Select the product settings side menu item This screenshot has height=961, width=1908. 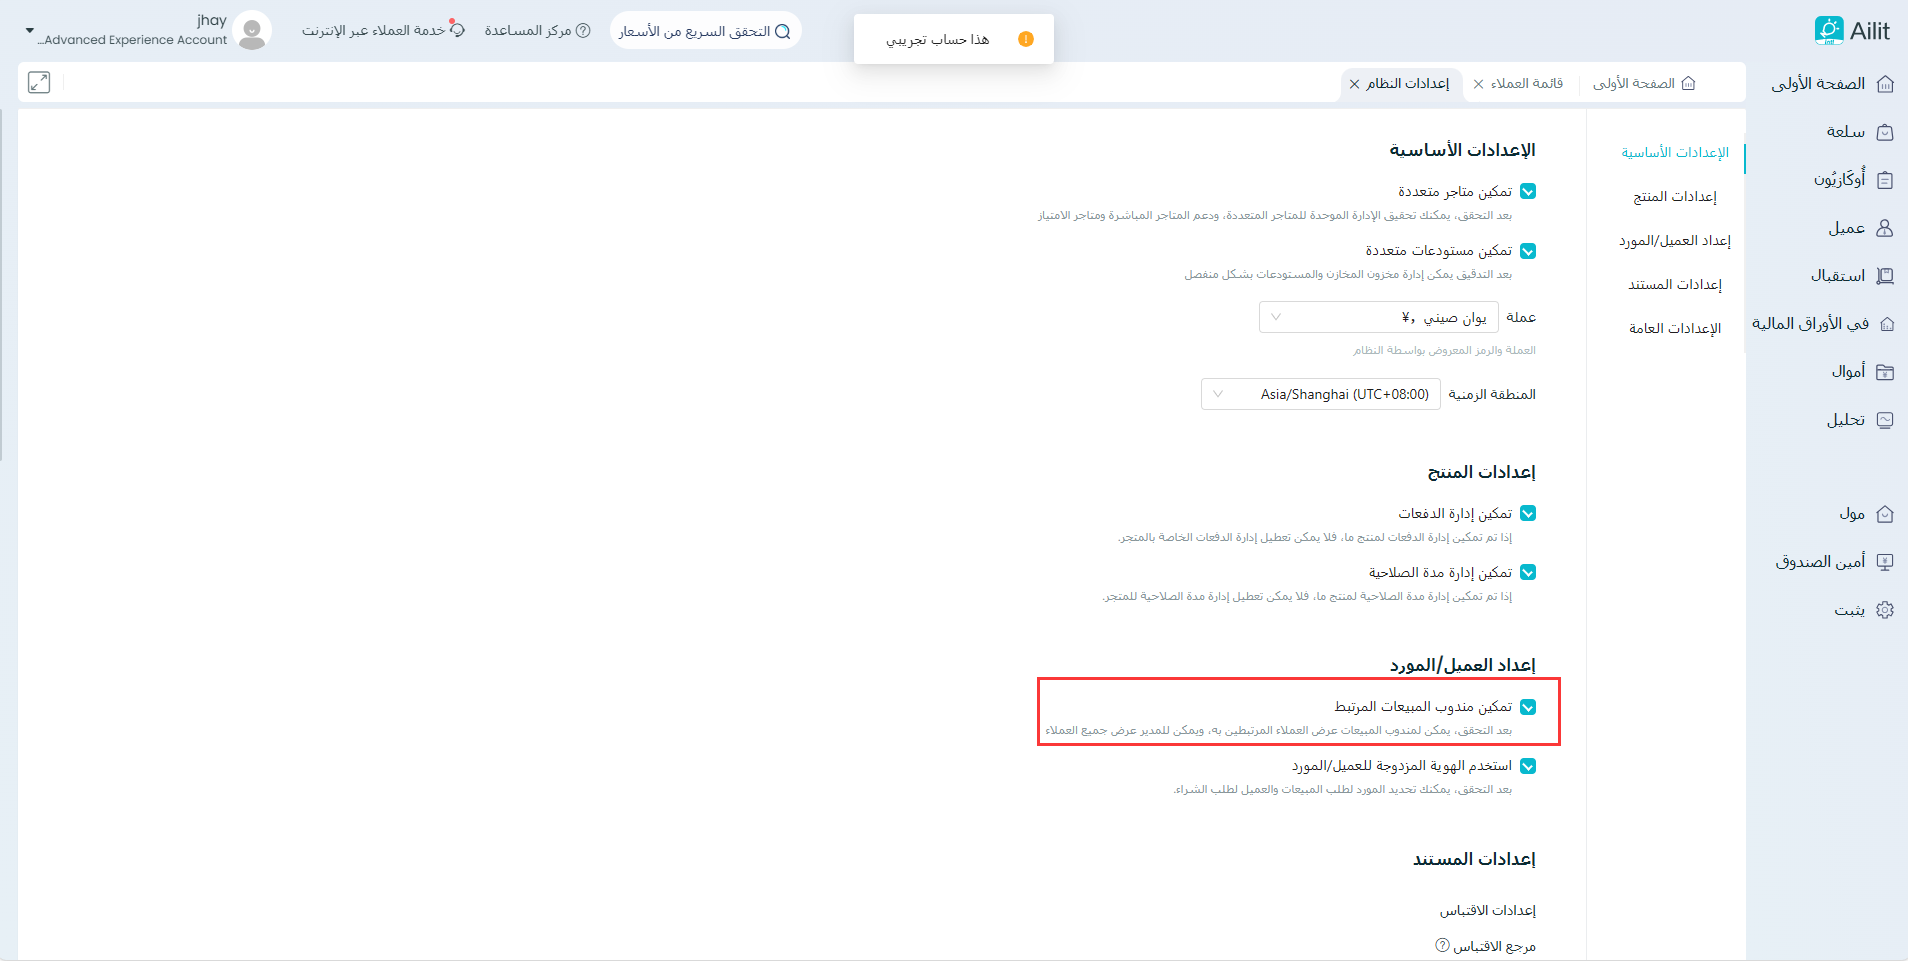[x=1674, y=197]
